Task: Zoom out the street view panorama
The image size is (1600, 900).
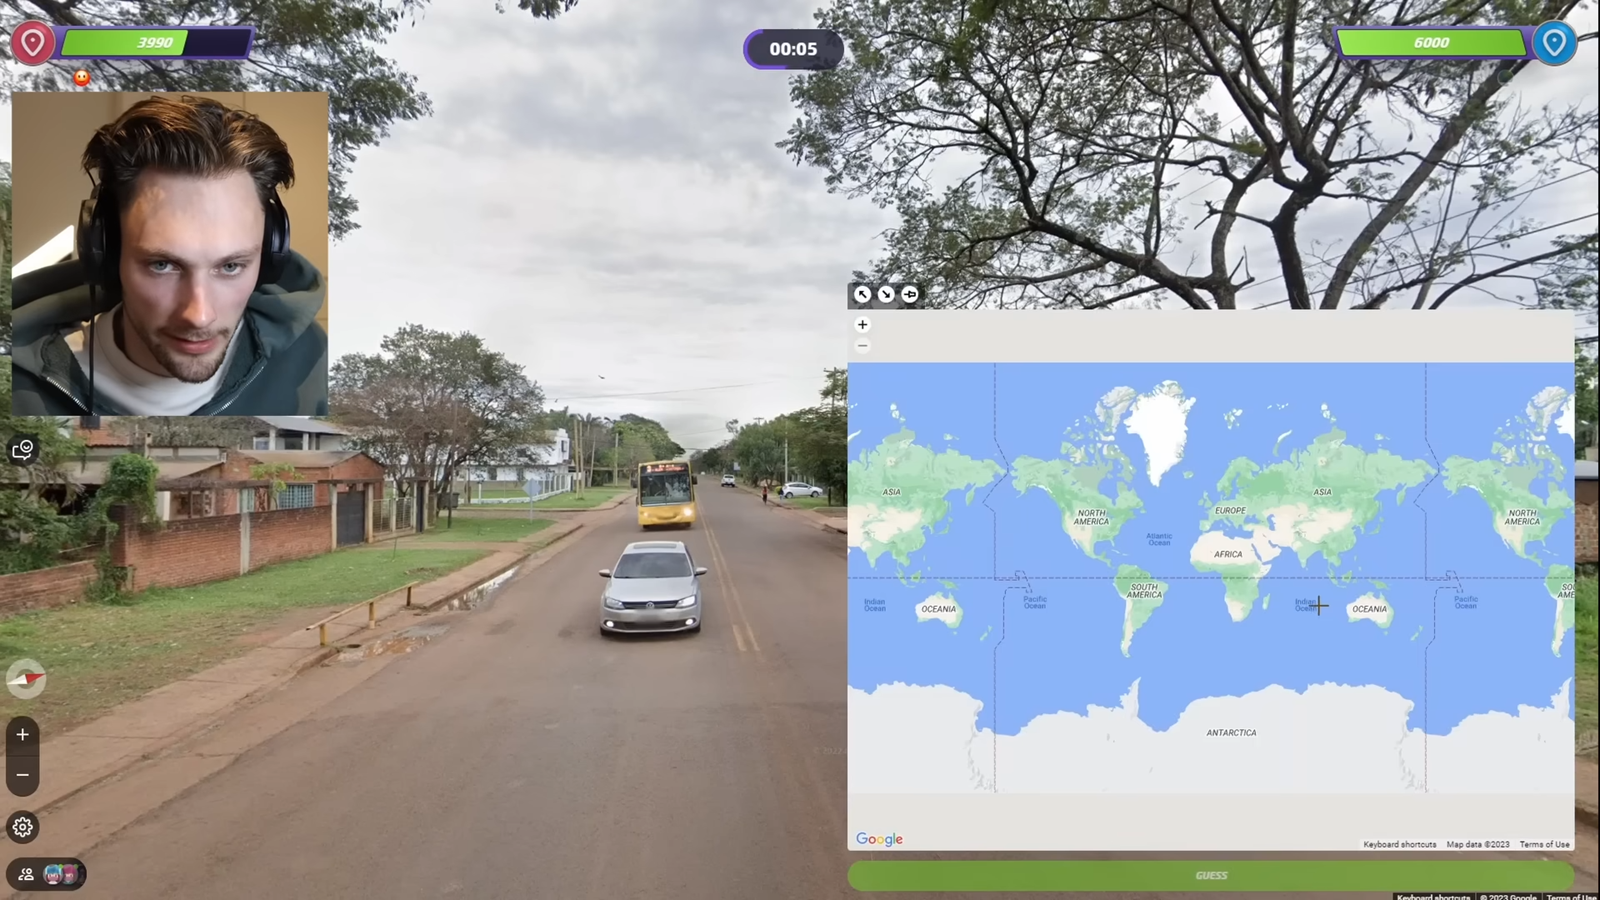Action: 22,775
